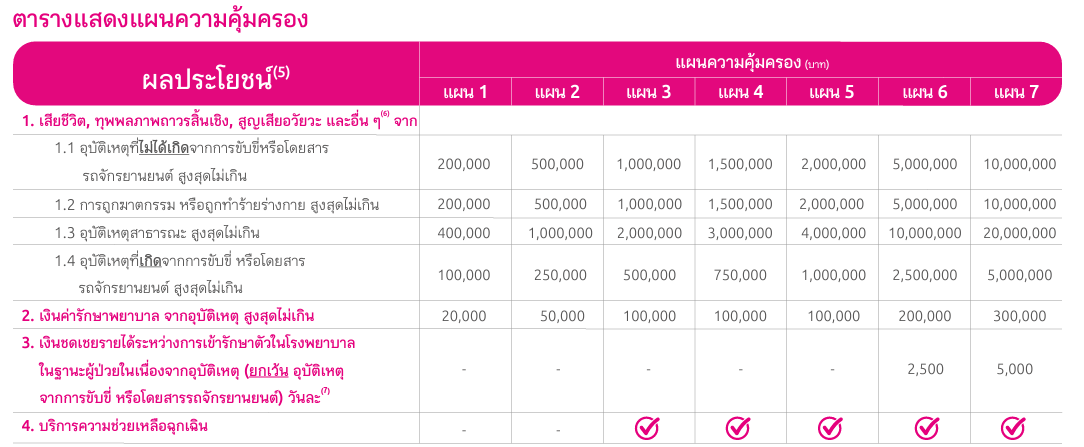Click the แผนความคุ้มครอง (บาท) header
The width and height of the screenshot is (1084, 447).
tap(740, 62)
